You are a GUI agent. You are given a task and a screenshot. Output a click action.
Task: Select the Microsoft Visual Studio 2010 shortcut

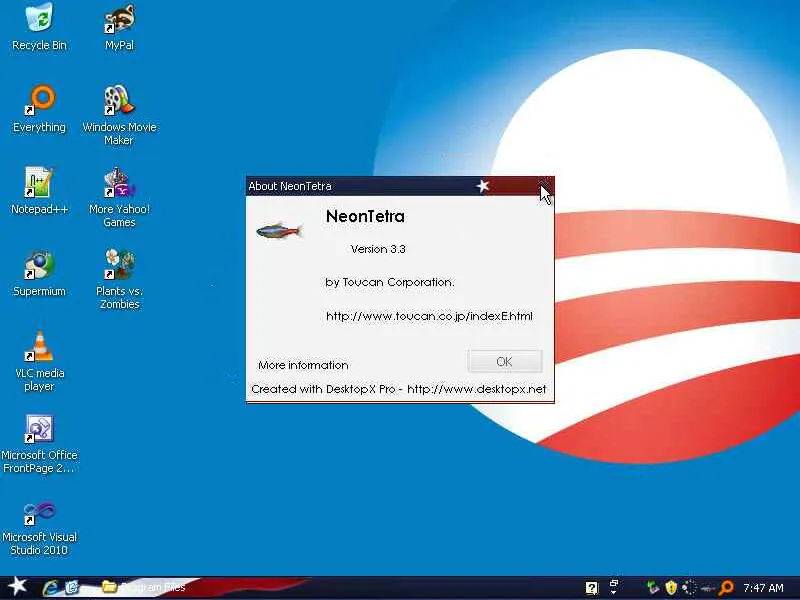(39, 526)
